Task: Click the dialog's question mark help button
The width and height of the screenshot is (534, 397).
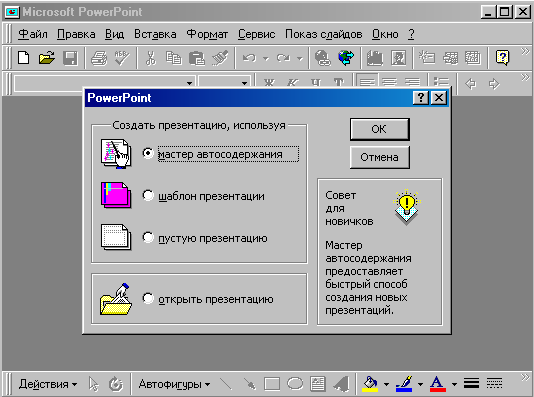Action: 421,98
